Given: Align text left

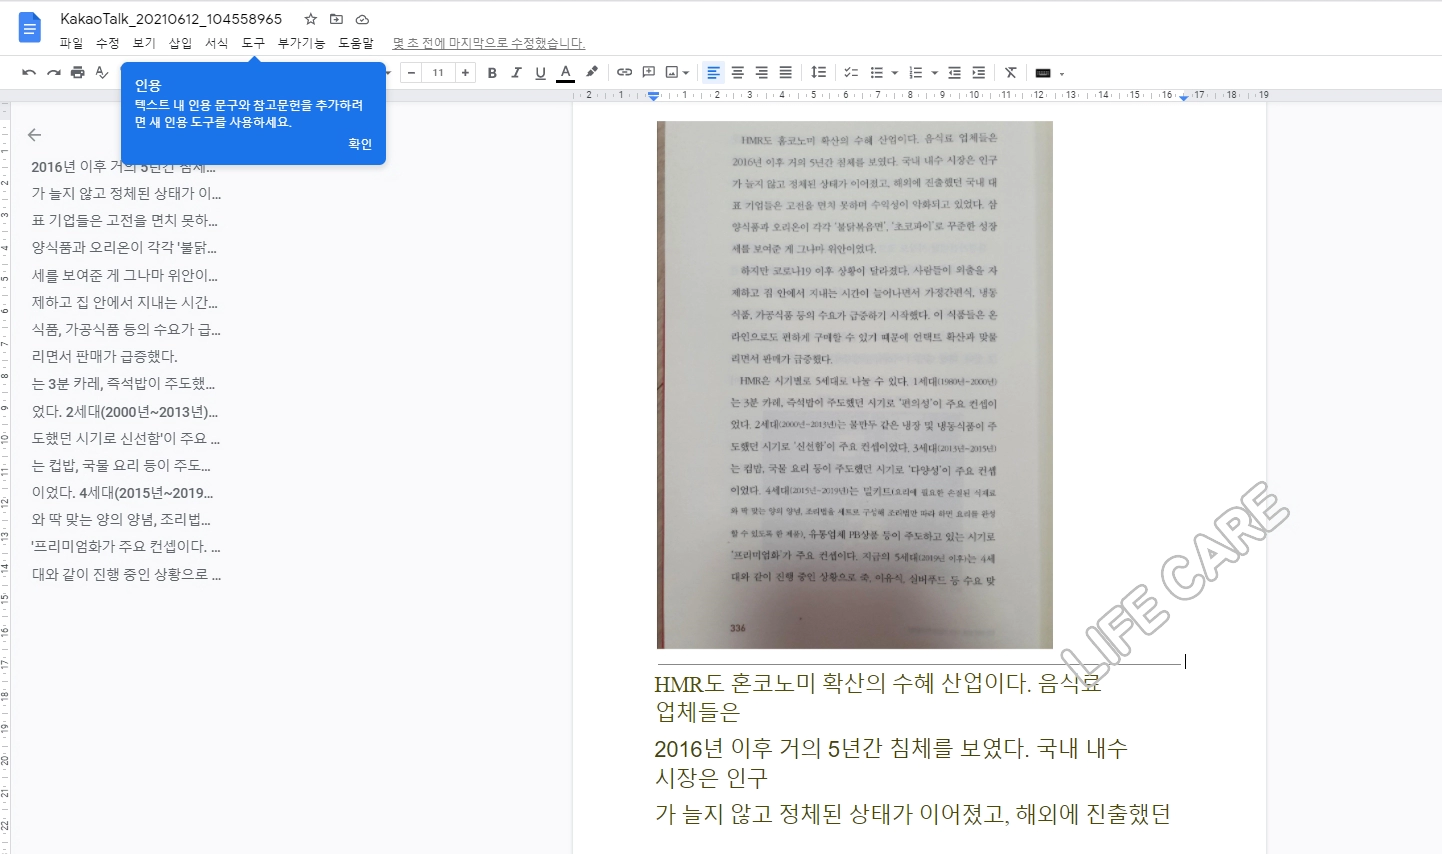Looking at the screenshot, I should pyautogui.click(x=713, y=72).
